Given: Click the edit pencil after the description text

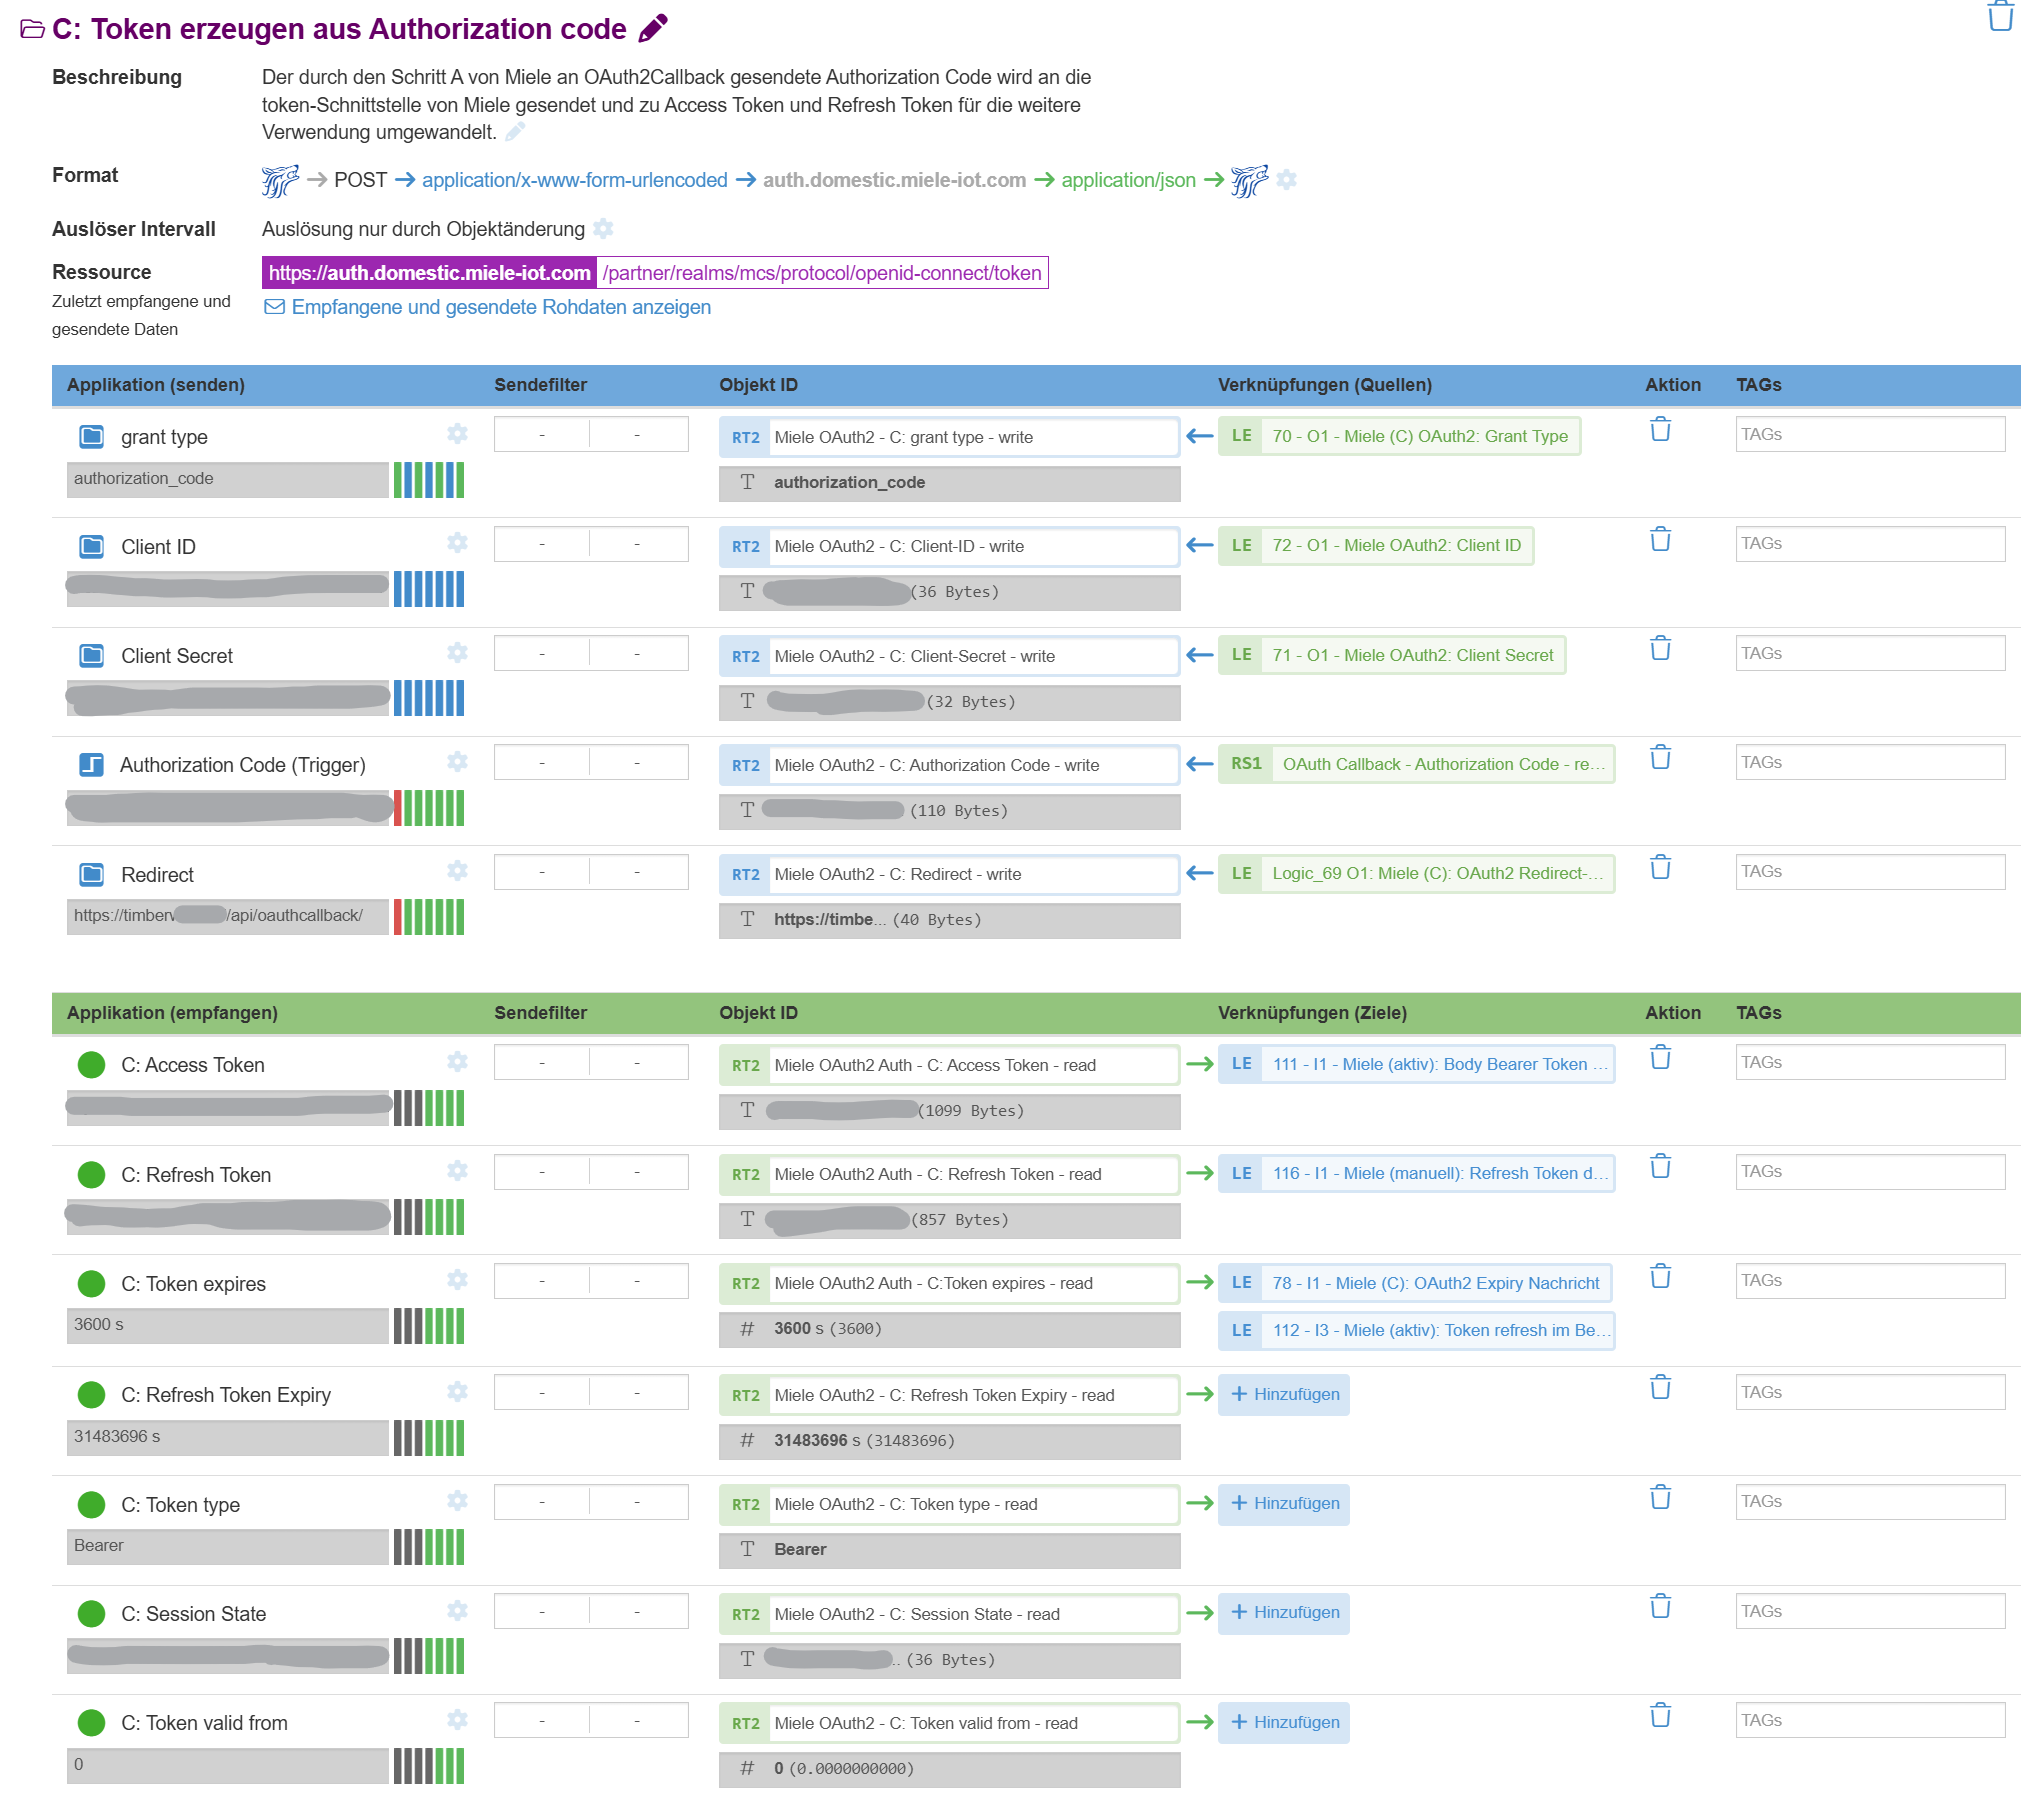Looking at the screenshot, I should pyautogui.click(x=515, y=132).
